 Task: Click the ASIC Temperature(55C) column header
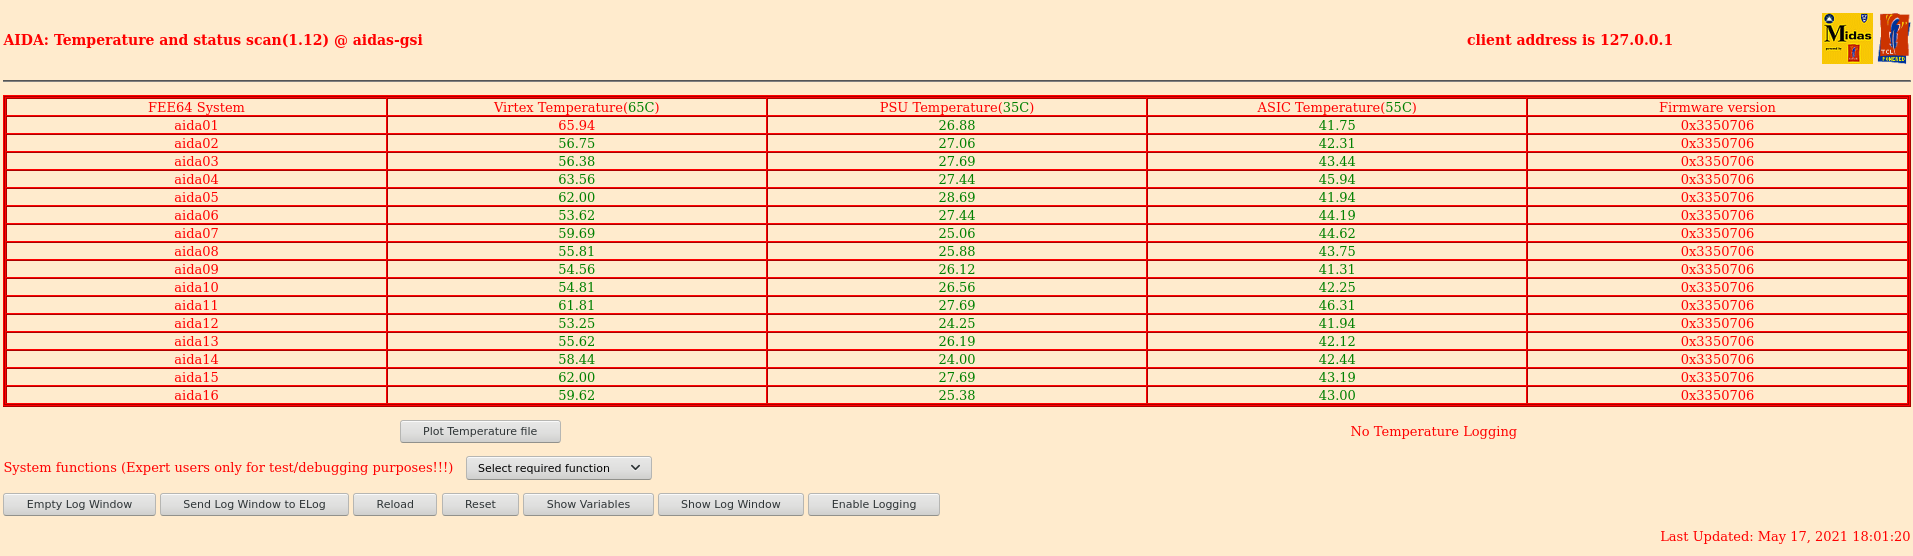(1337, 107)
